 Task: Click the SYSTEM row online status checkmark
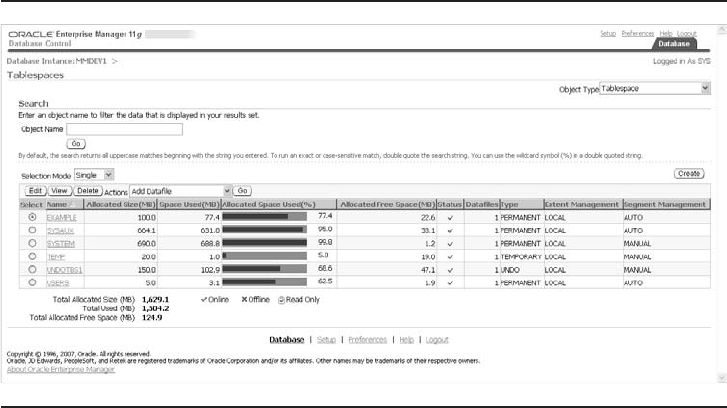click(450, 244)
